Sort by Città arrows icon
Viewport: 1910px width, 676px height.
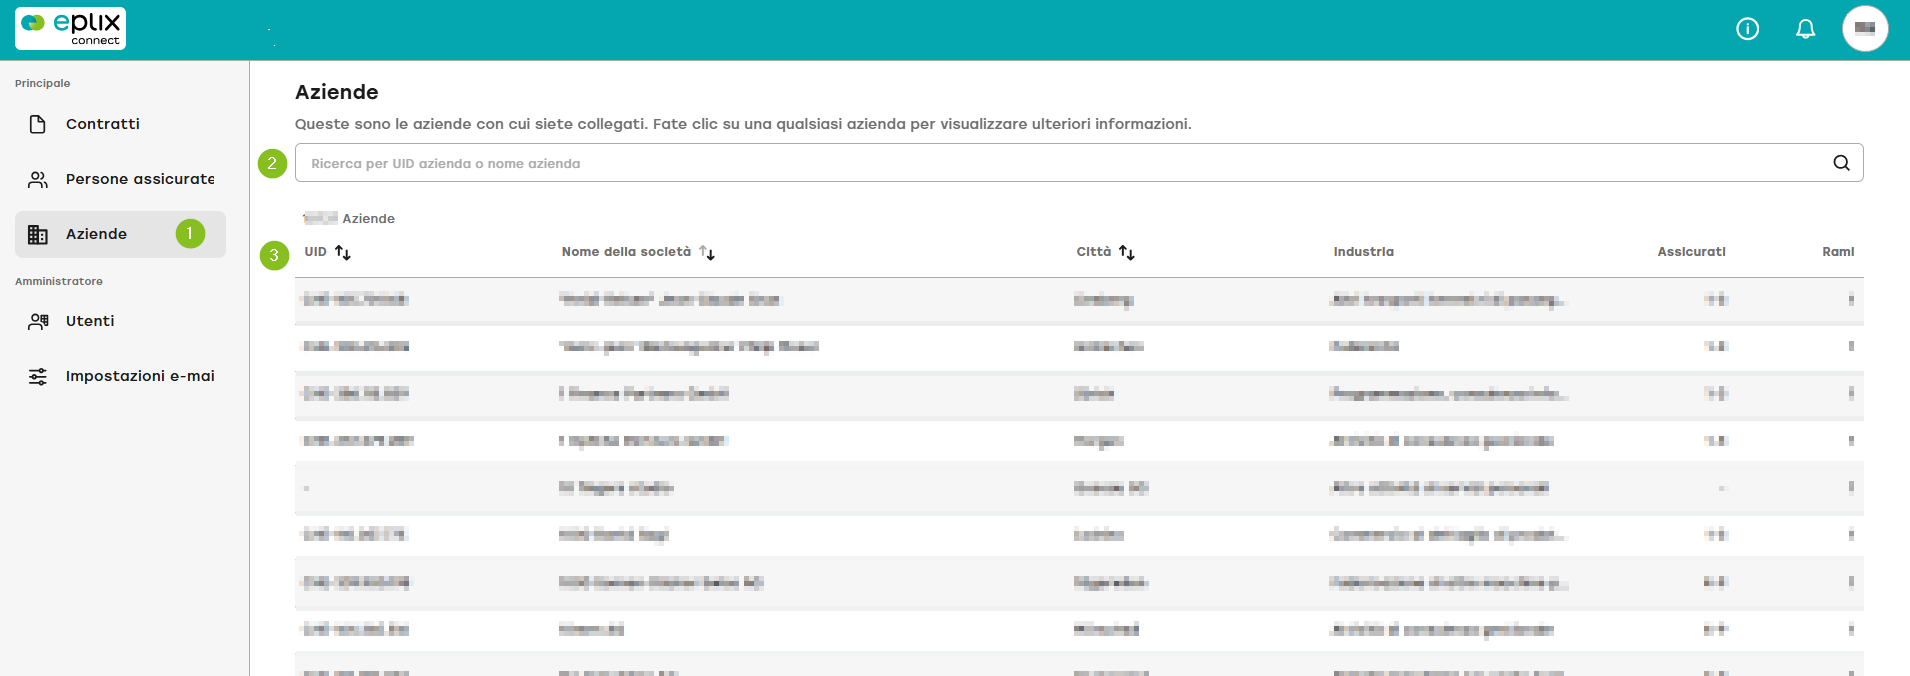1127,252
